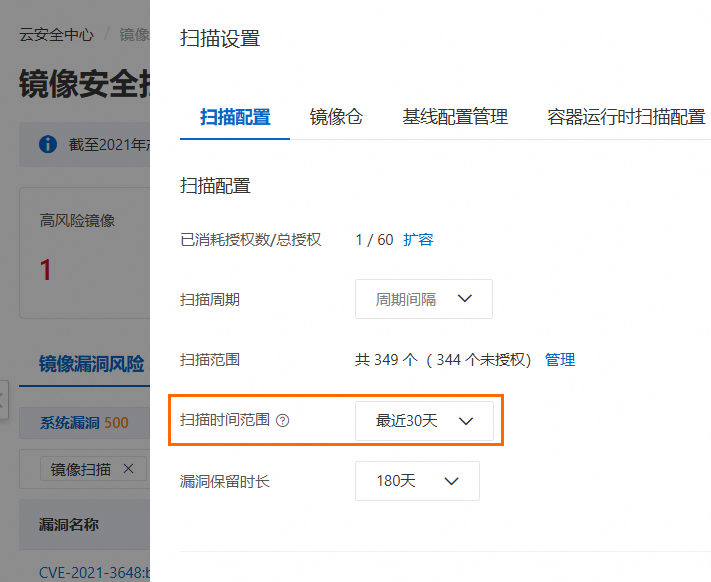711x582 pixels.
Task: Click the 高风险镜像 count 1
Action: pyautogui.click(x=45, y=270)
